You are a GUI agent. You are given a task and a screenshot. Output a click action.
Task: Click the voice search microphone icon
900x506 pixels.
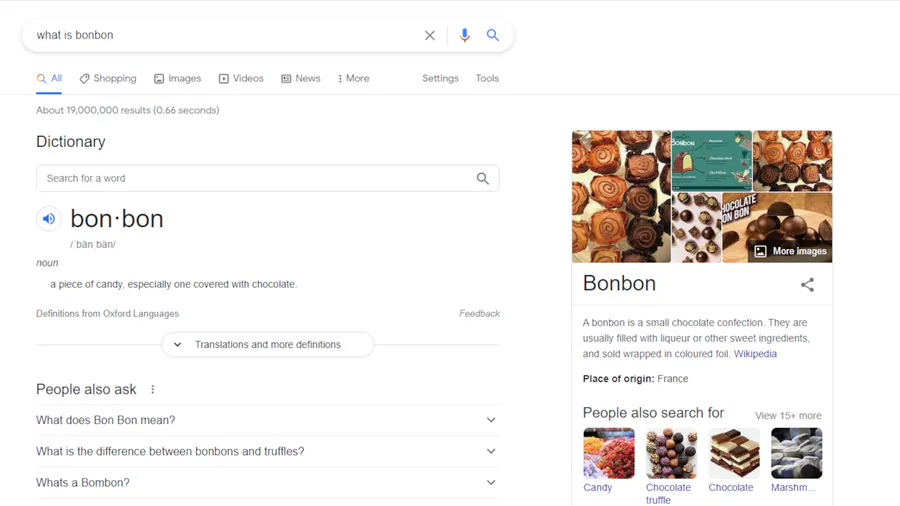pos(464,35)
